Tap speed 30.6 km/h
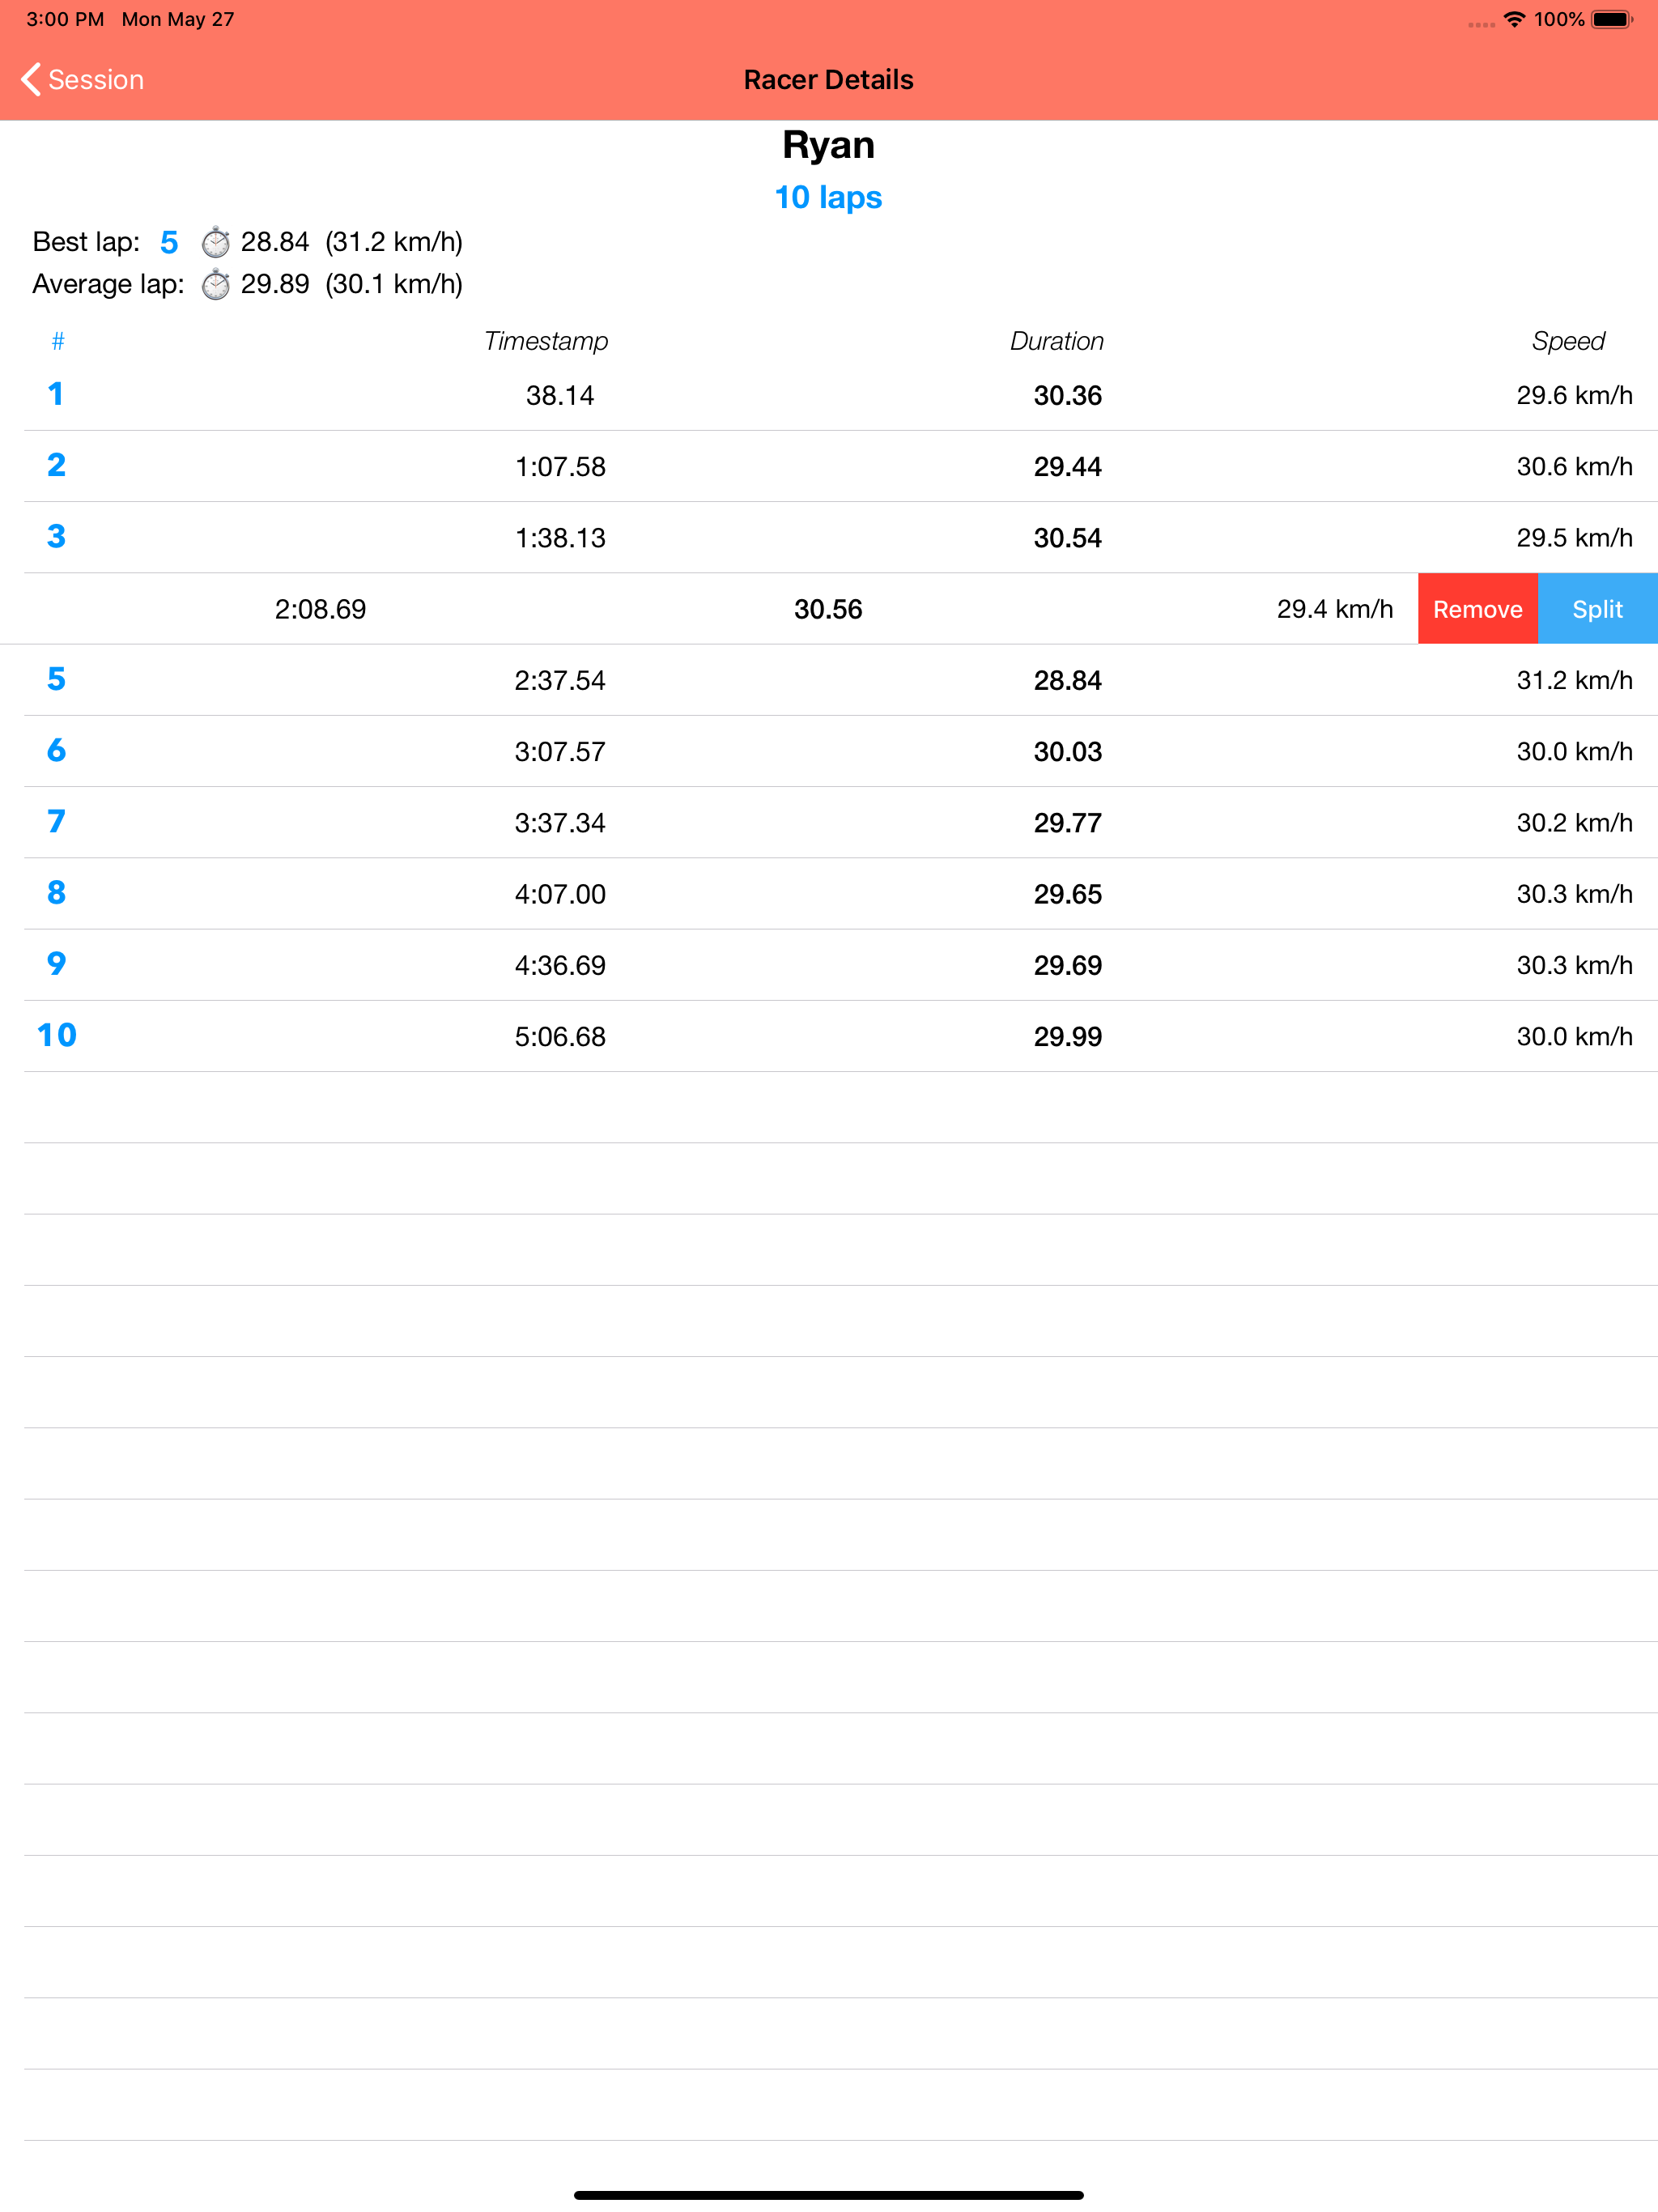This screenshot has width=1658, height=2212. [1574, 466]
